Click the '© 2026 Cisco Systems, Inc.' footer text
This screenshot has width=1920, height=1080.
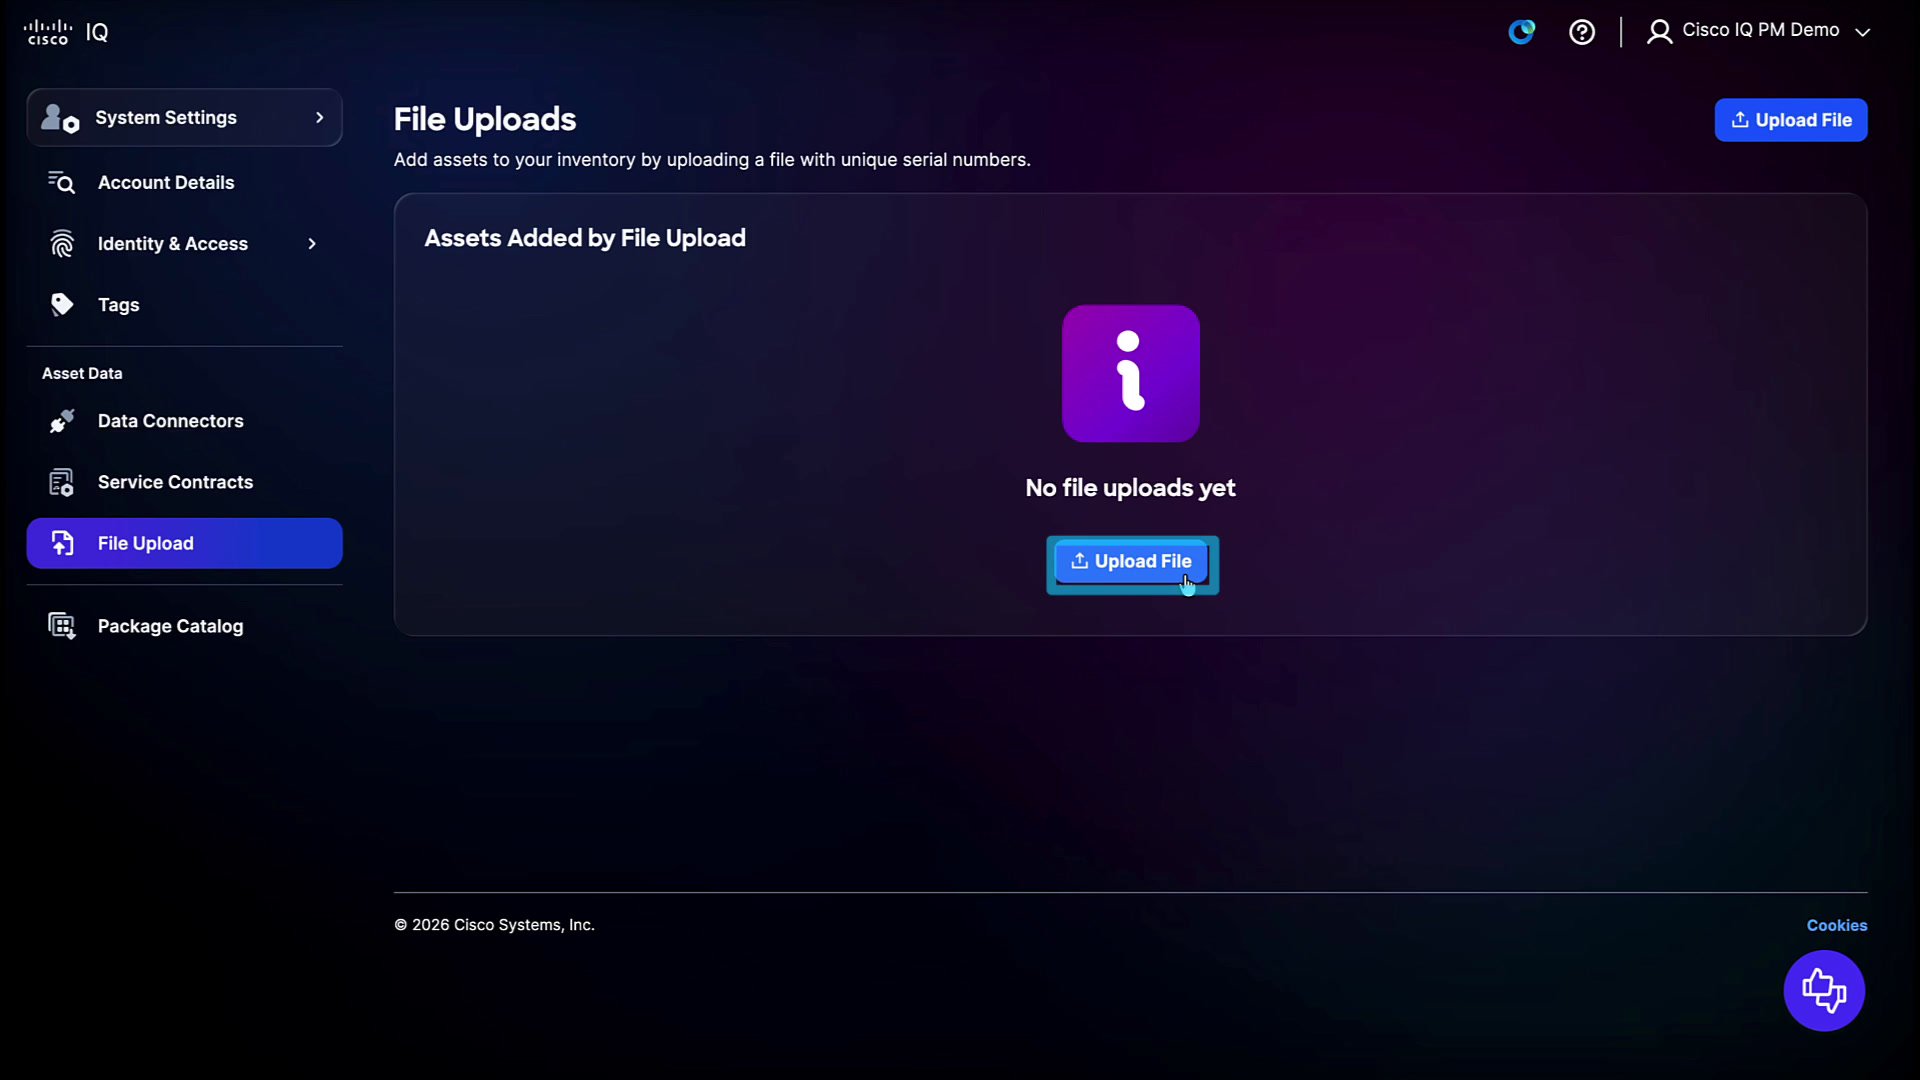pos(494,925)
